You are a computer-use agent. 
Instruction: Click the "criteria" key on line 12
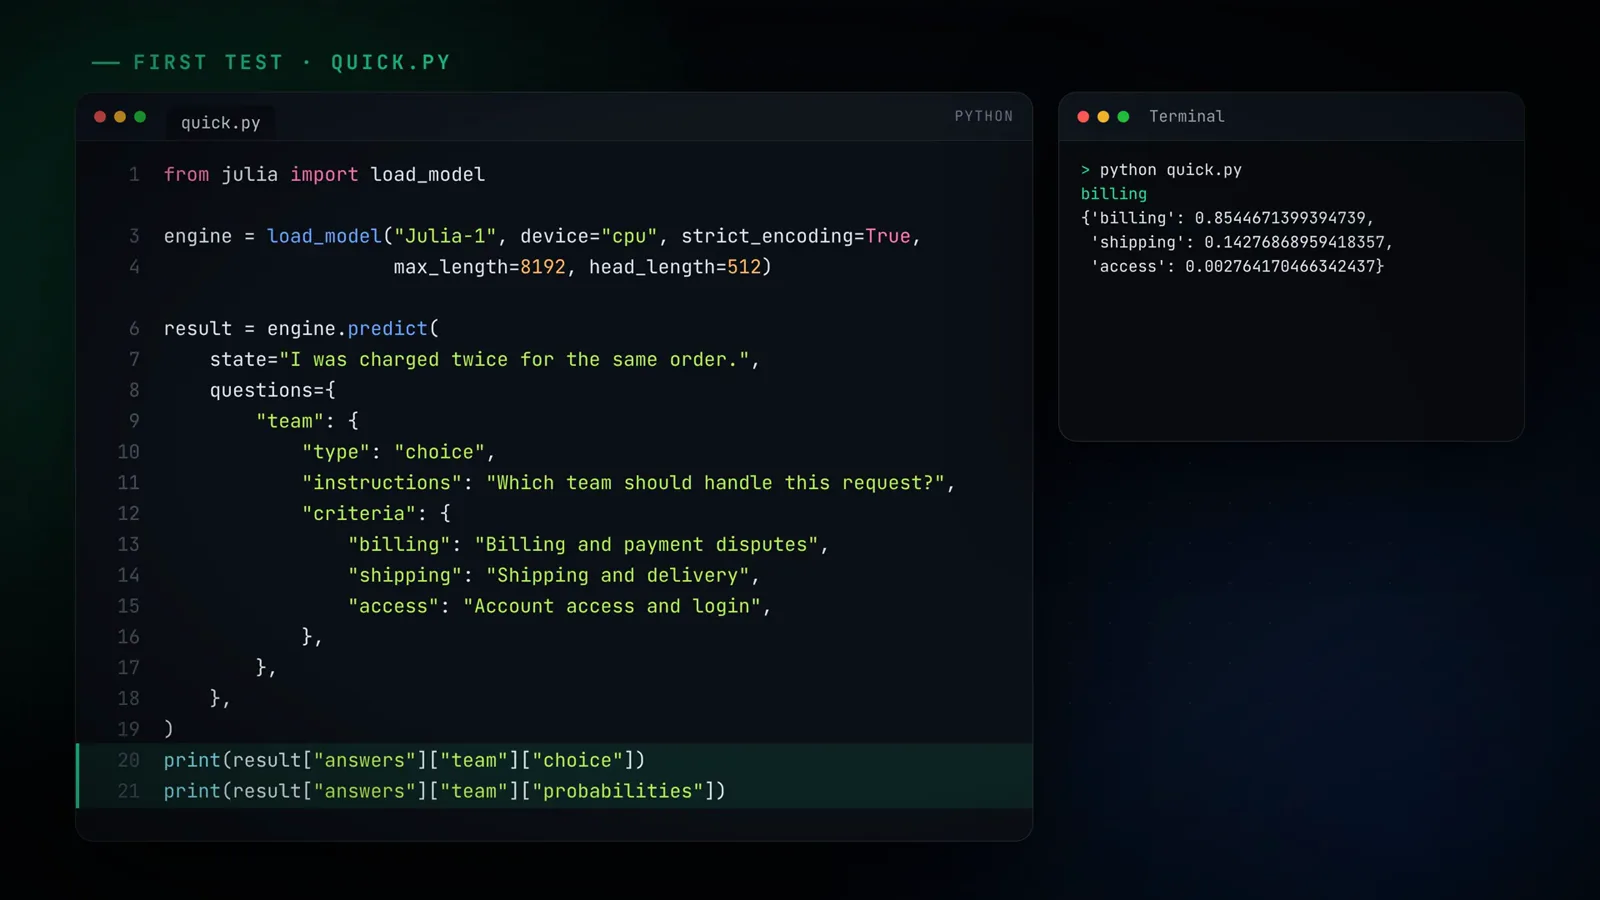(x=358, y=514)
